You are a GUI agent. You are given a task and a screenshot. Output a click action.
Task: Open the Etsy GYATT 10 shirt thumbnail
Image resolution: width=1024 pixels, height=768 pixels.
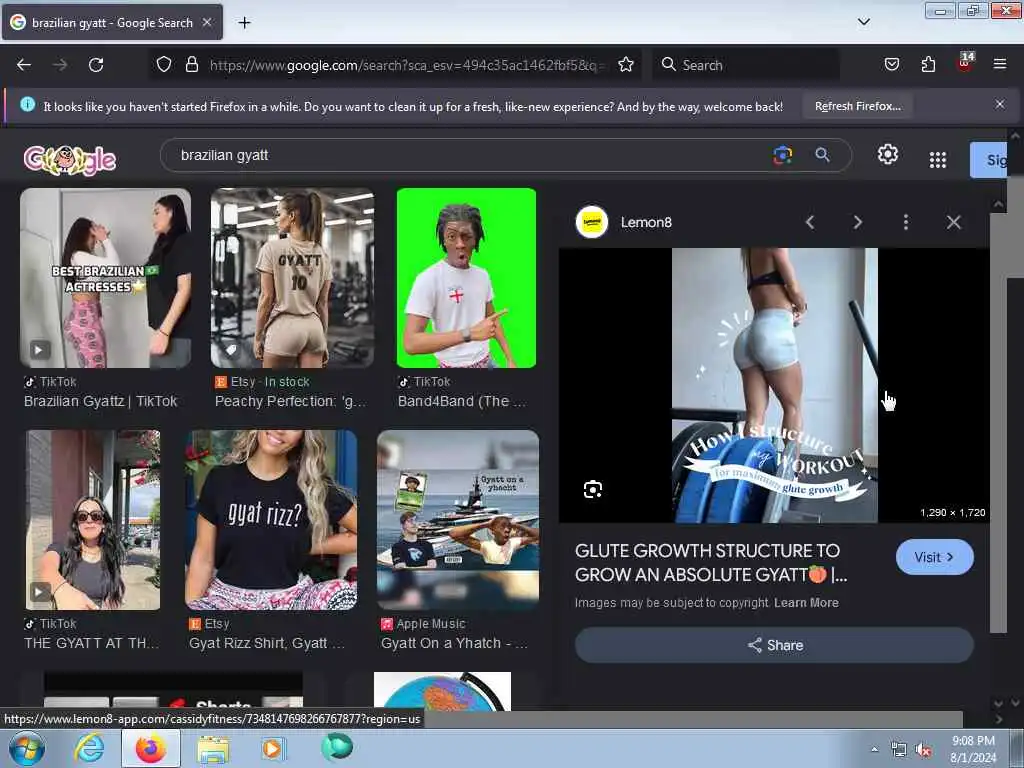point(293,278)
